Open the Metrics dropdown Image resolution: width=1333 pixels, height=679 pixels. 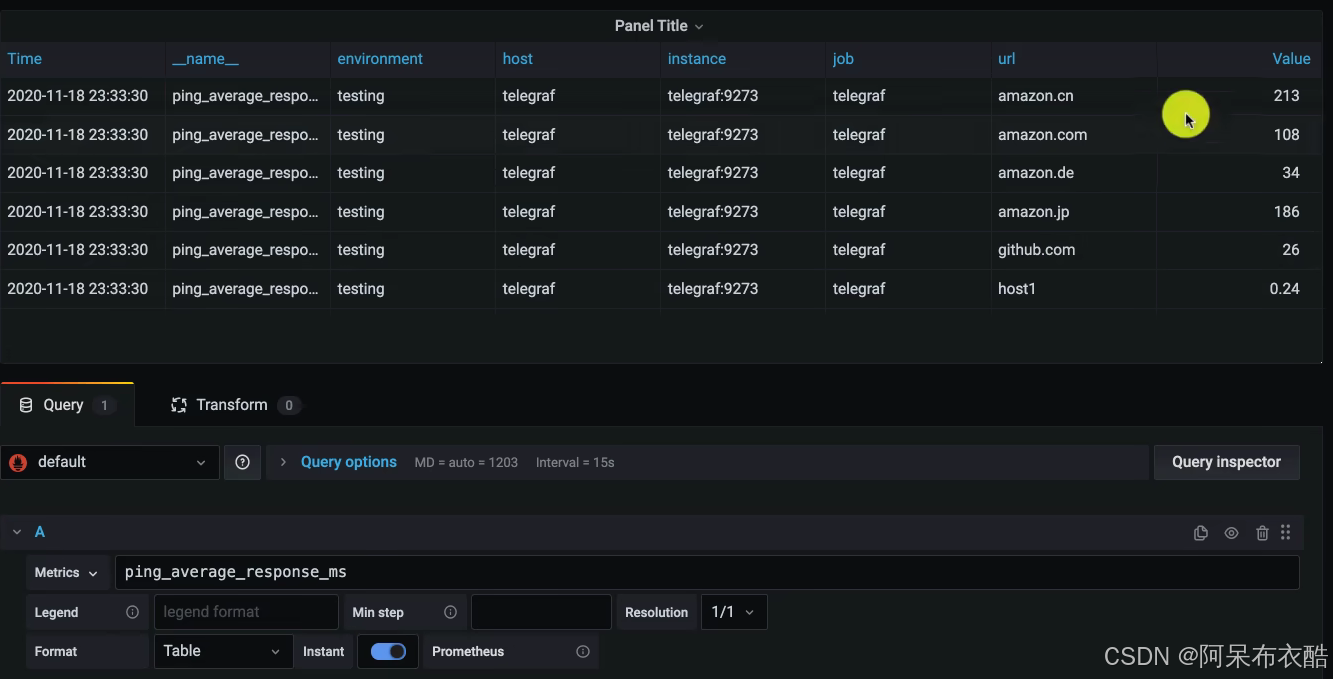pos(65,572)
